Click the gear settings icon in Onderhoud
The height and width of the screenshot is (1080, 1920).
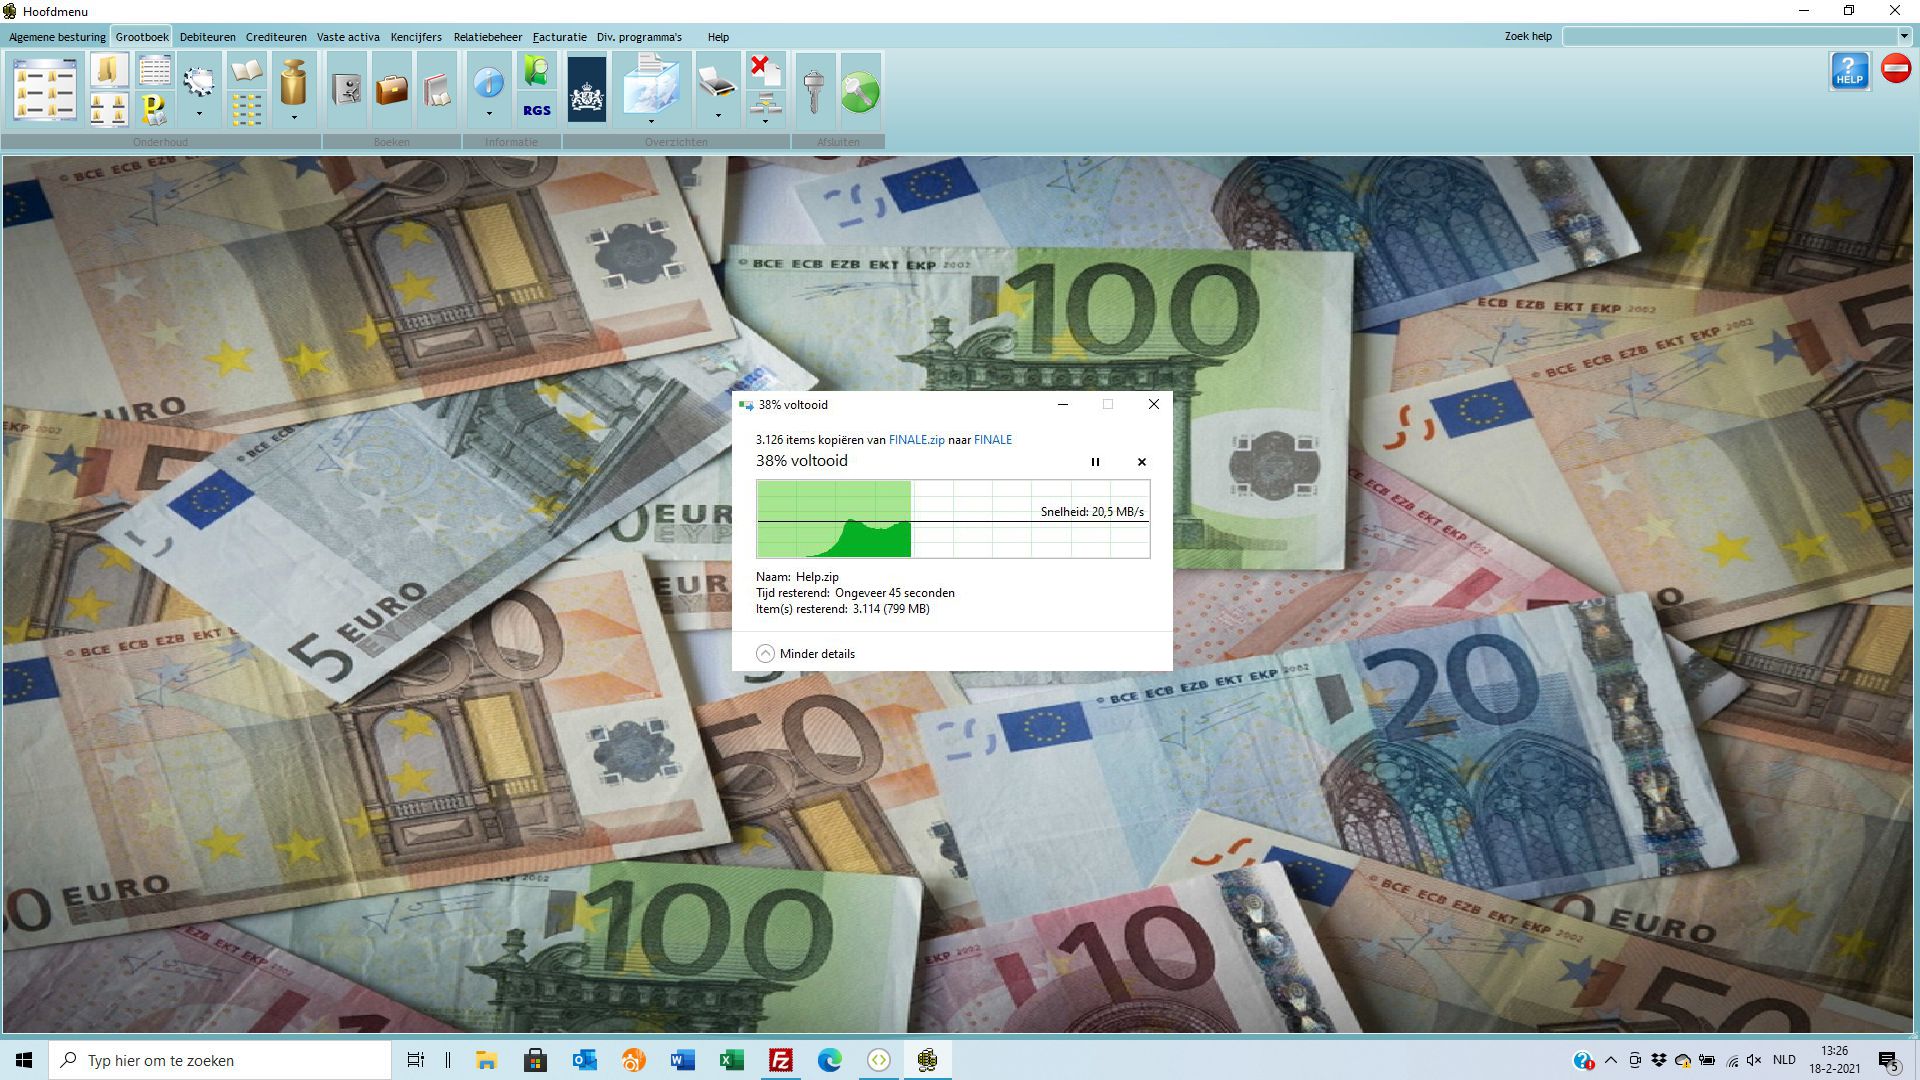199,80
